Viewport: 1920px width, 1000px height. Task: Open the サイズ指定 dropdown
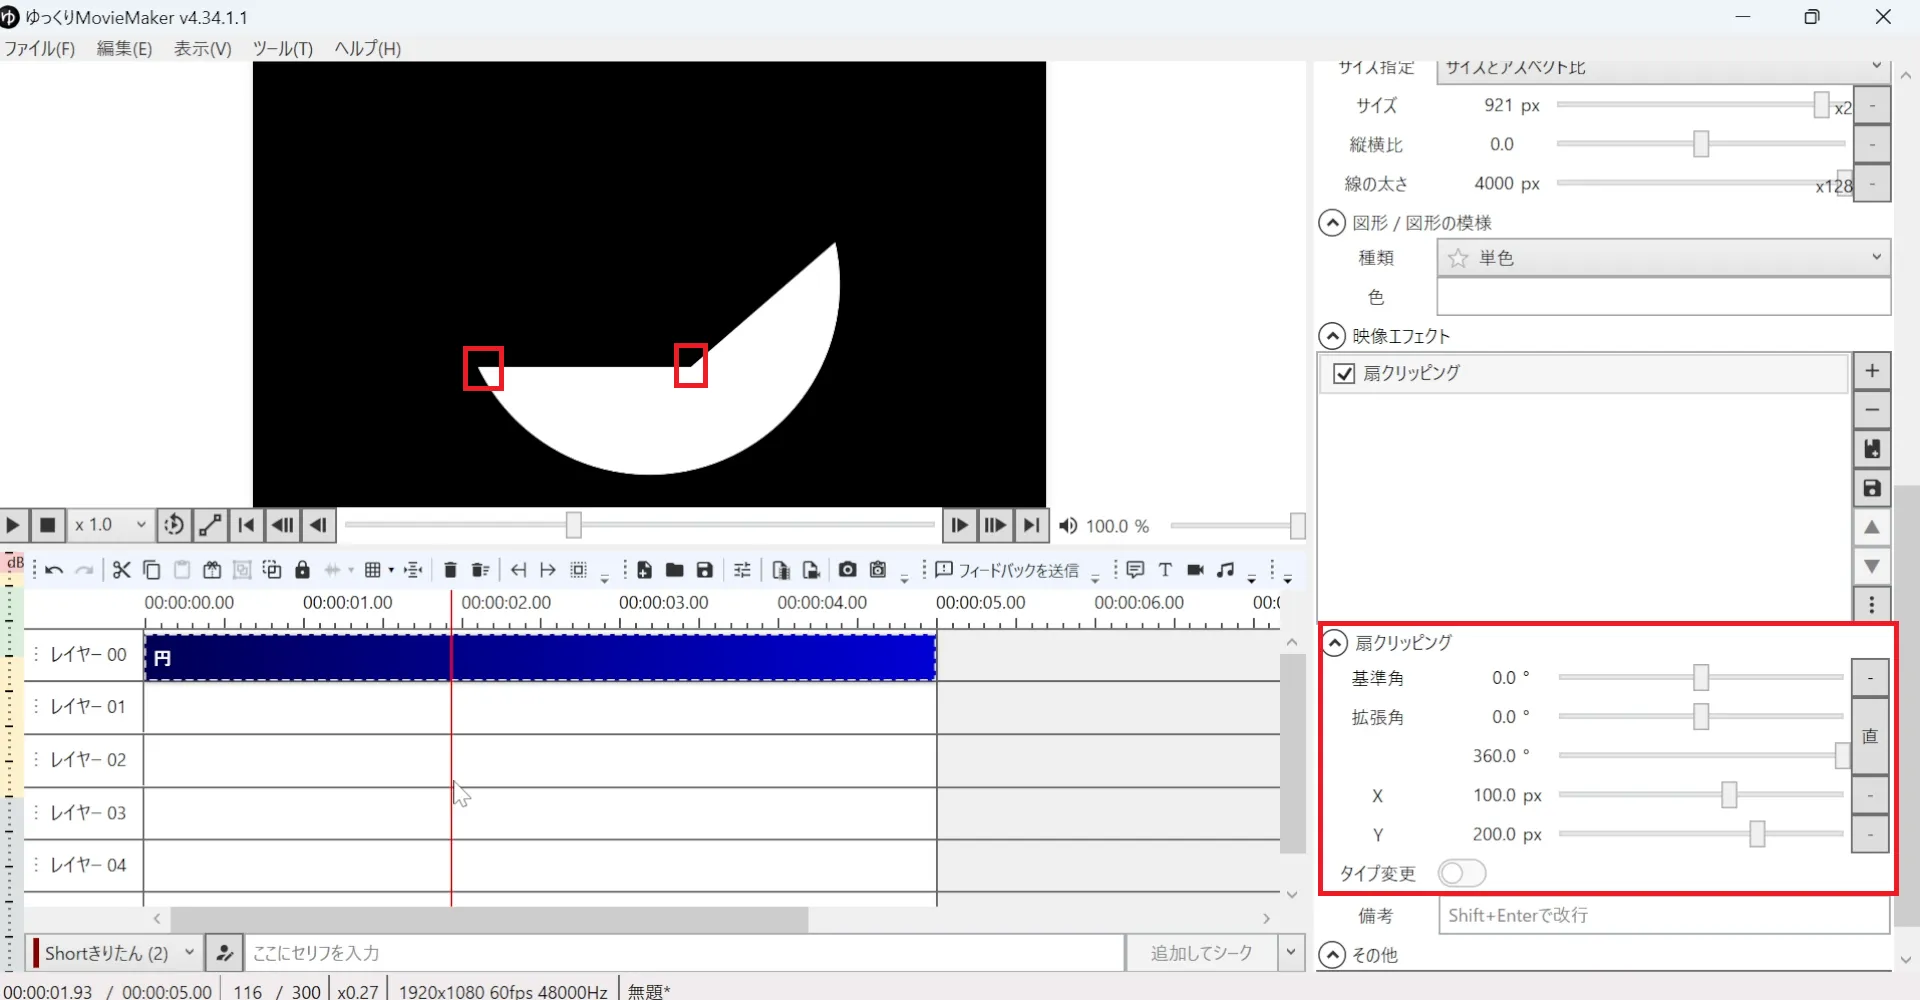coord(1663,68)
